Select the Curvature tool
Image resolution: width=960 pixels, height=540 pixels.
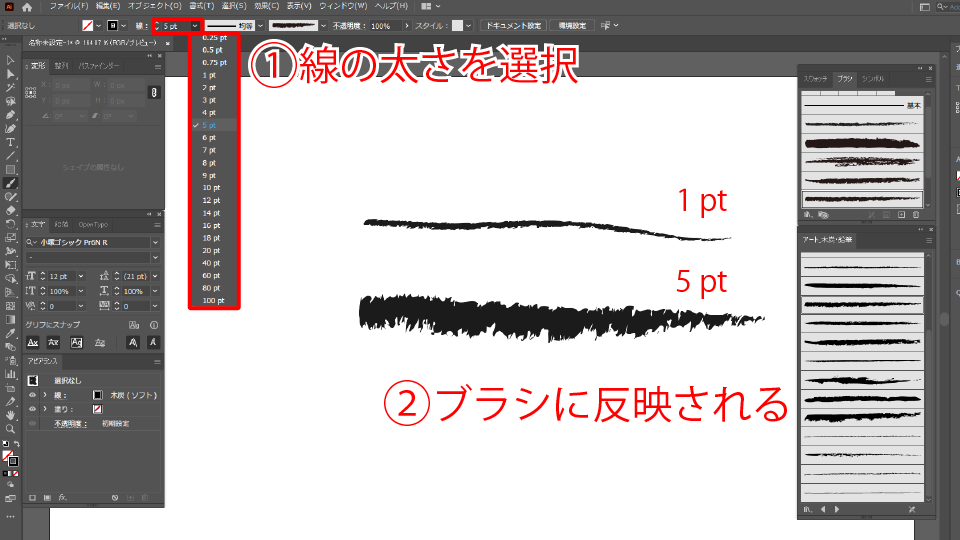(x=10, y=129)
